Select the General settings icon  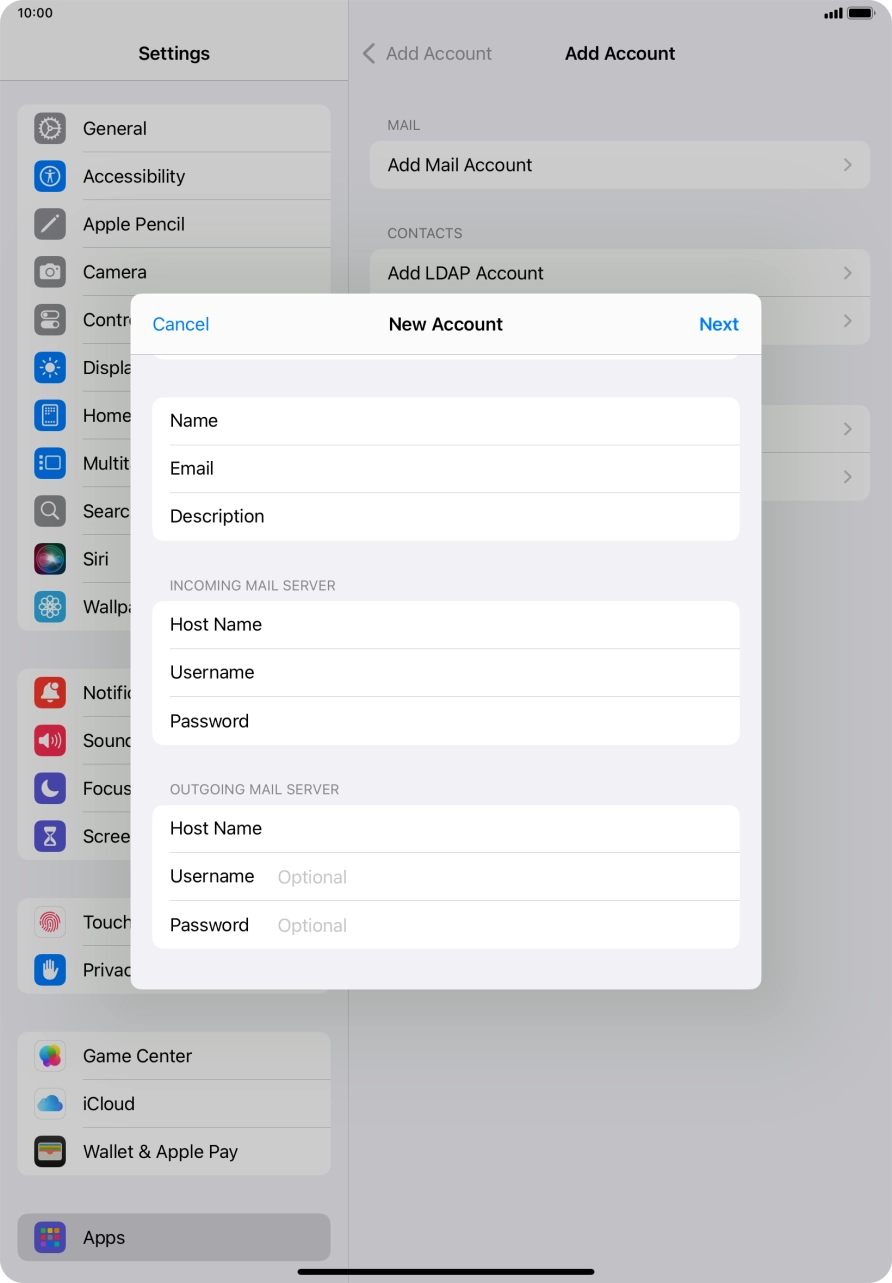[x=49, y=128]
